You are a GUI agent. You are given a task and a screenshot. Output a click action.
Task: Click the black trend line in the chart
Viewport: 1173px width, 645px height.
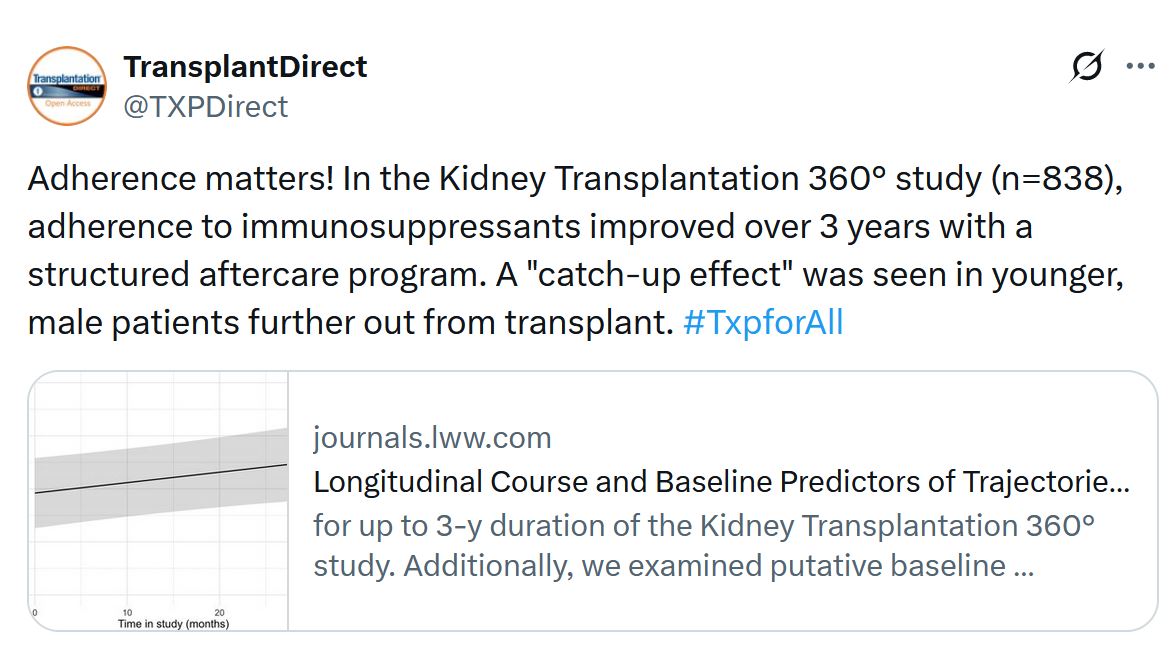[x=160, y=478]
